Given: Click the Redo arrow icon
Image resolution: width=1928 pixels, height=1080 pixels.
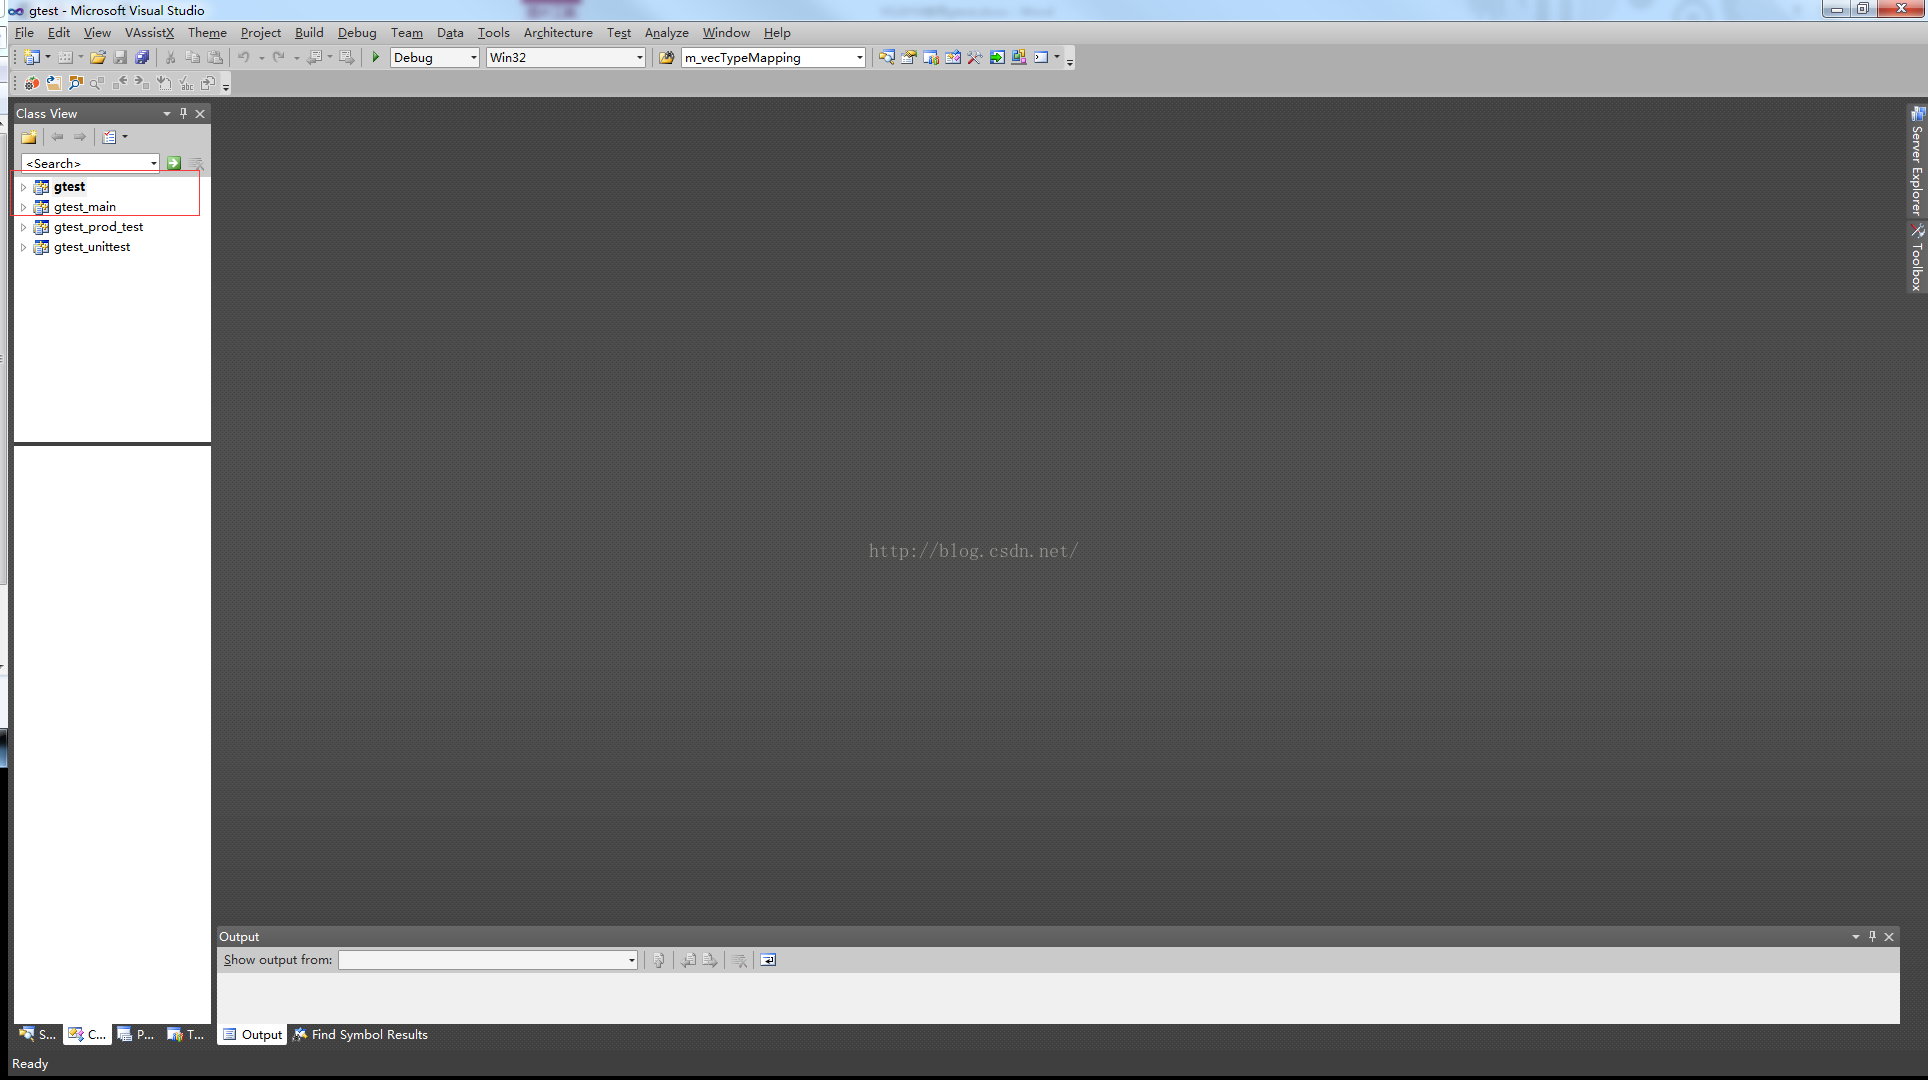Looking at the screenshot, I should (x=279, y=58).
